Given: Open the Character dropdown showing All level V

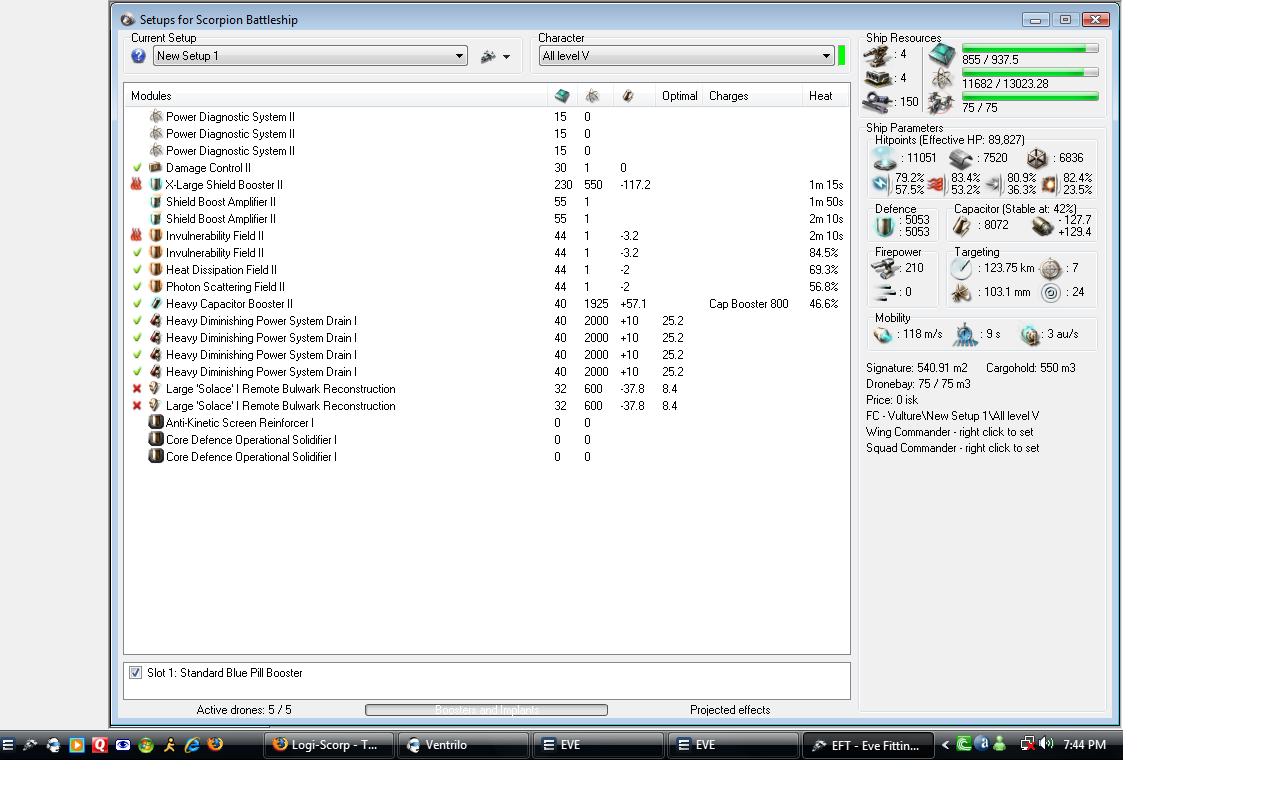Looking at the screenshot, I should tap(686, 56).
